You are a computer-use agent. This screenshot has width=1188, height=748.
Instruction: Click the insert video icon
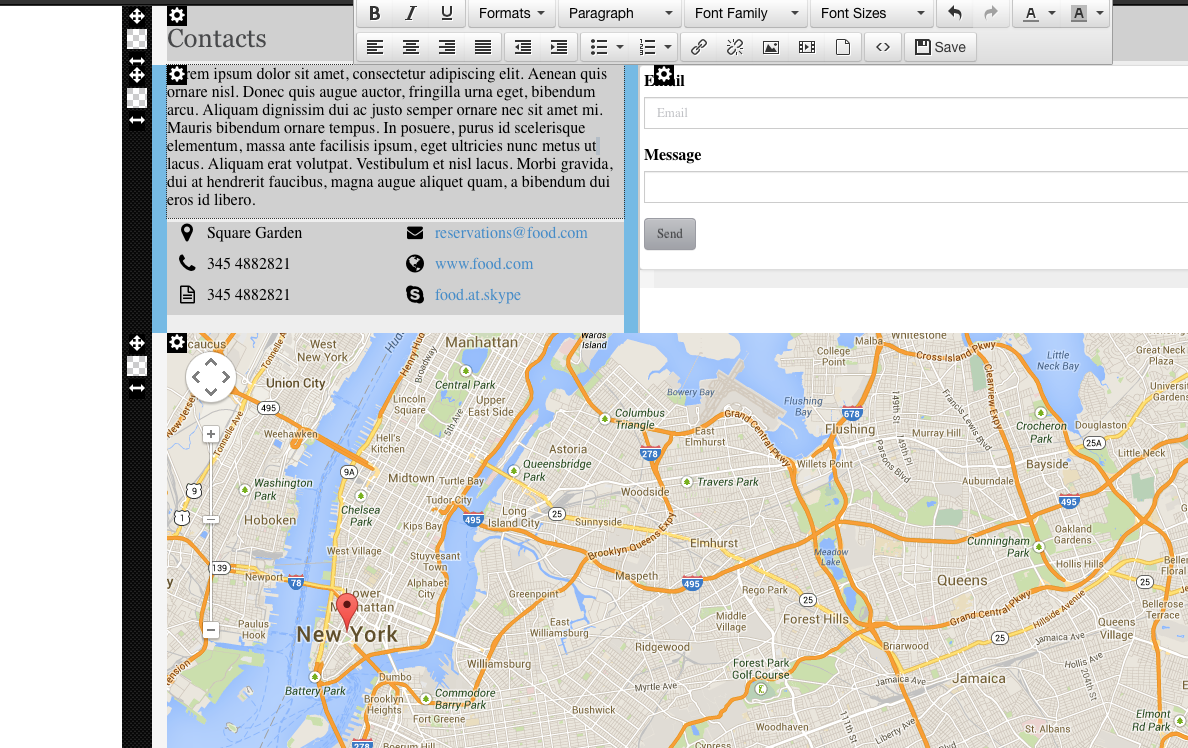tap(807, 47)
